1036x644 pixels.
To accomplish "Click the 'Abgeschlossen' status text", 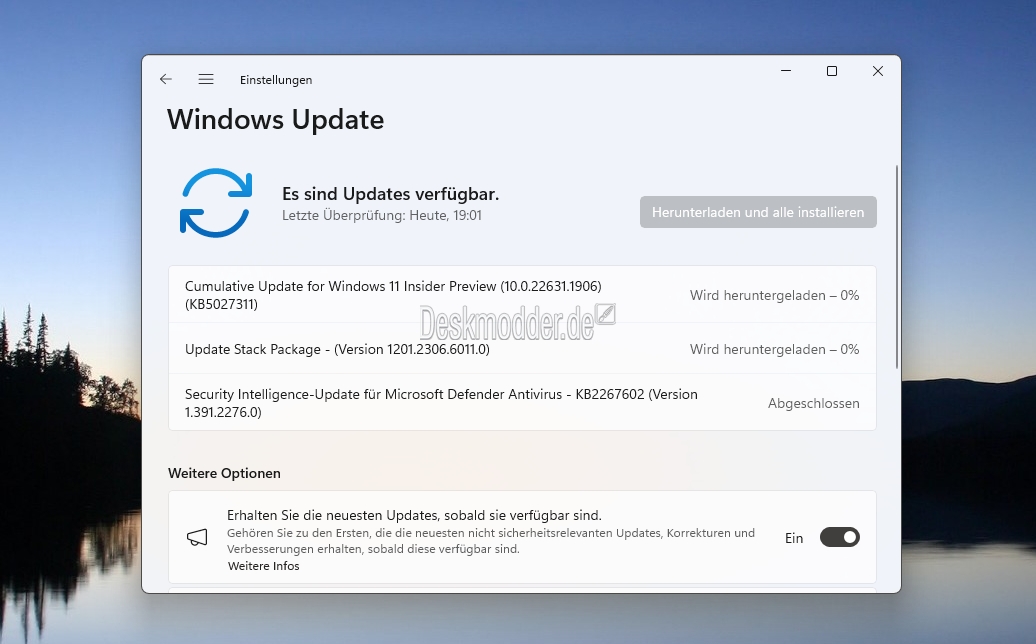I will (x=813, y=403).
